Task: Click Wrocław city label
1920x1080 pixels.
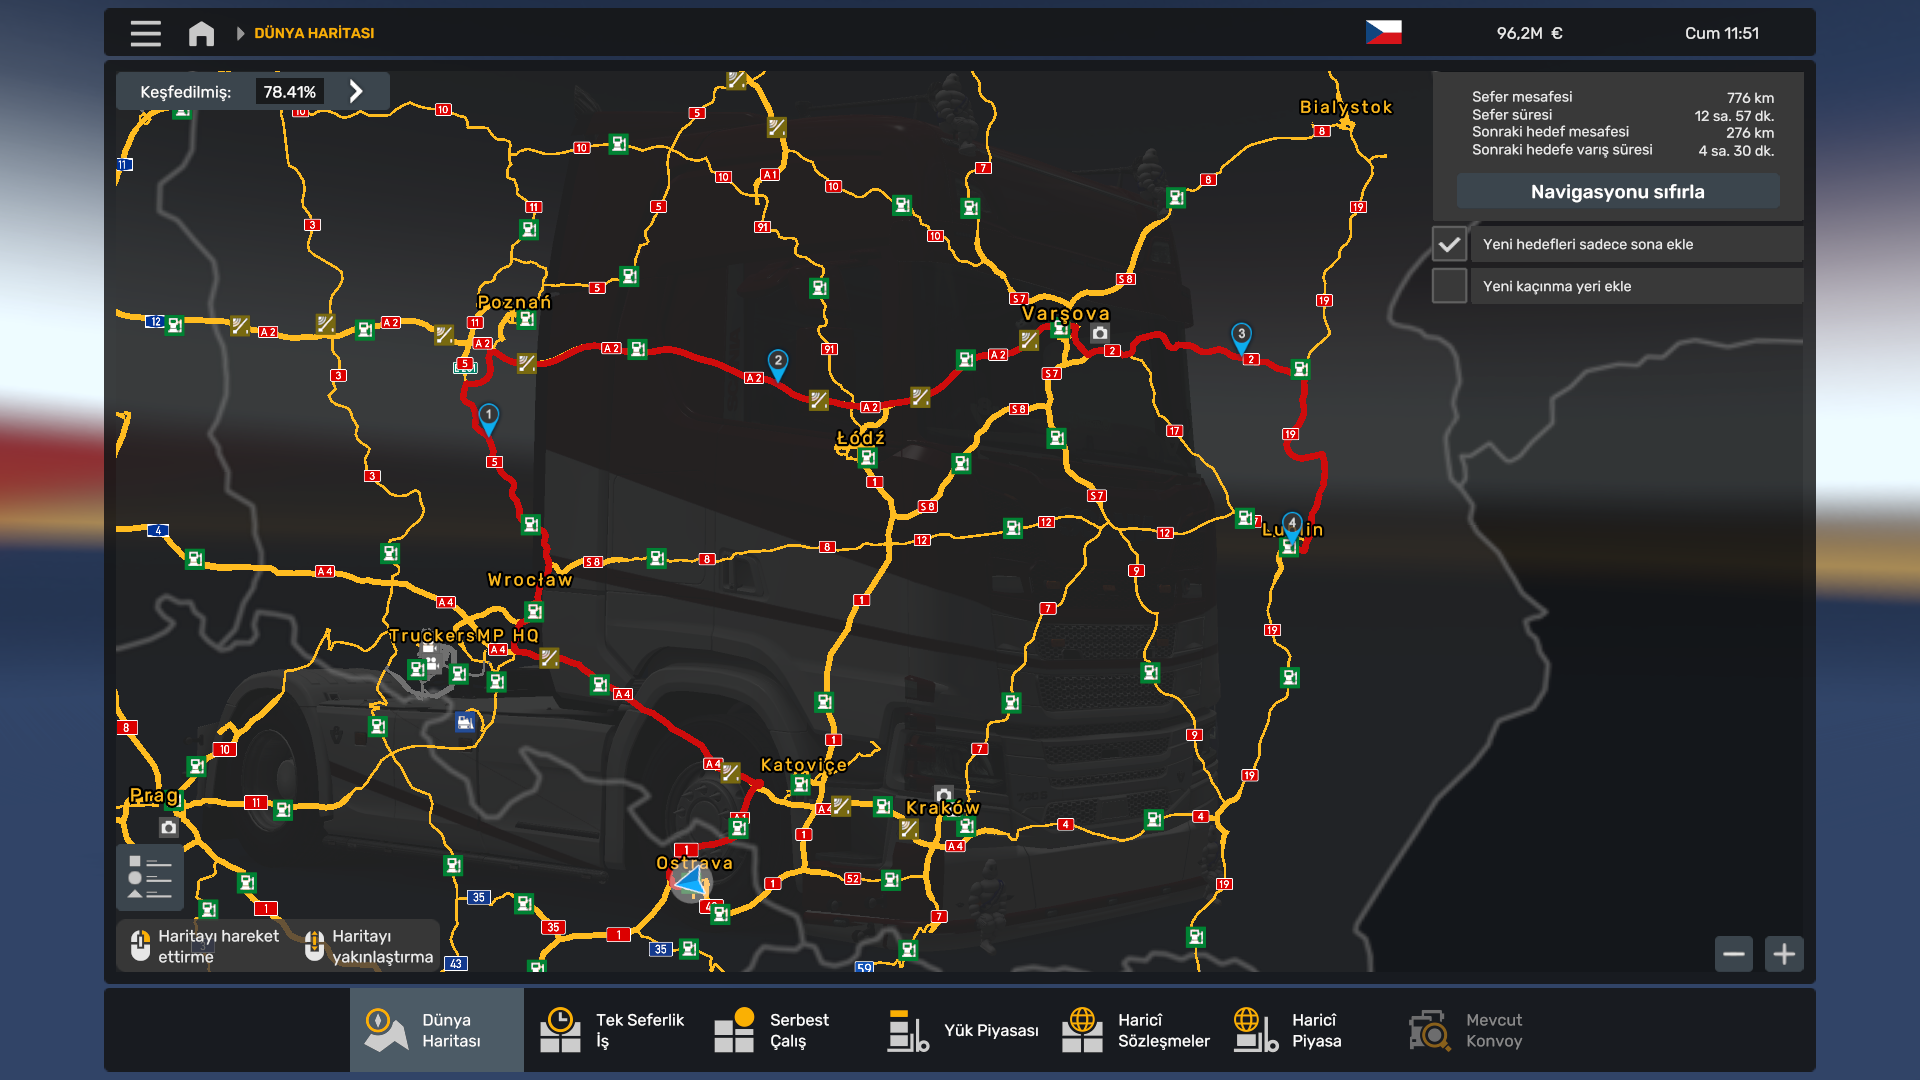Action: coord(530,579)
